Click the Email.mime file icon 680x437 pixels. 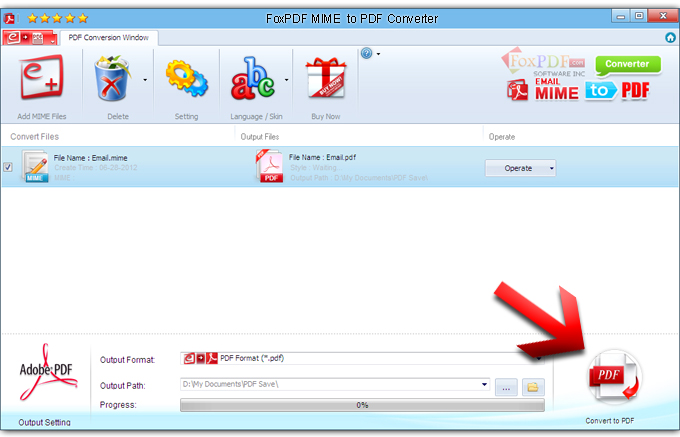(x=35, y=166)
